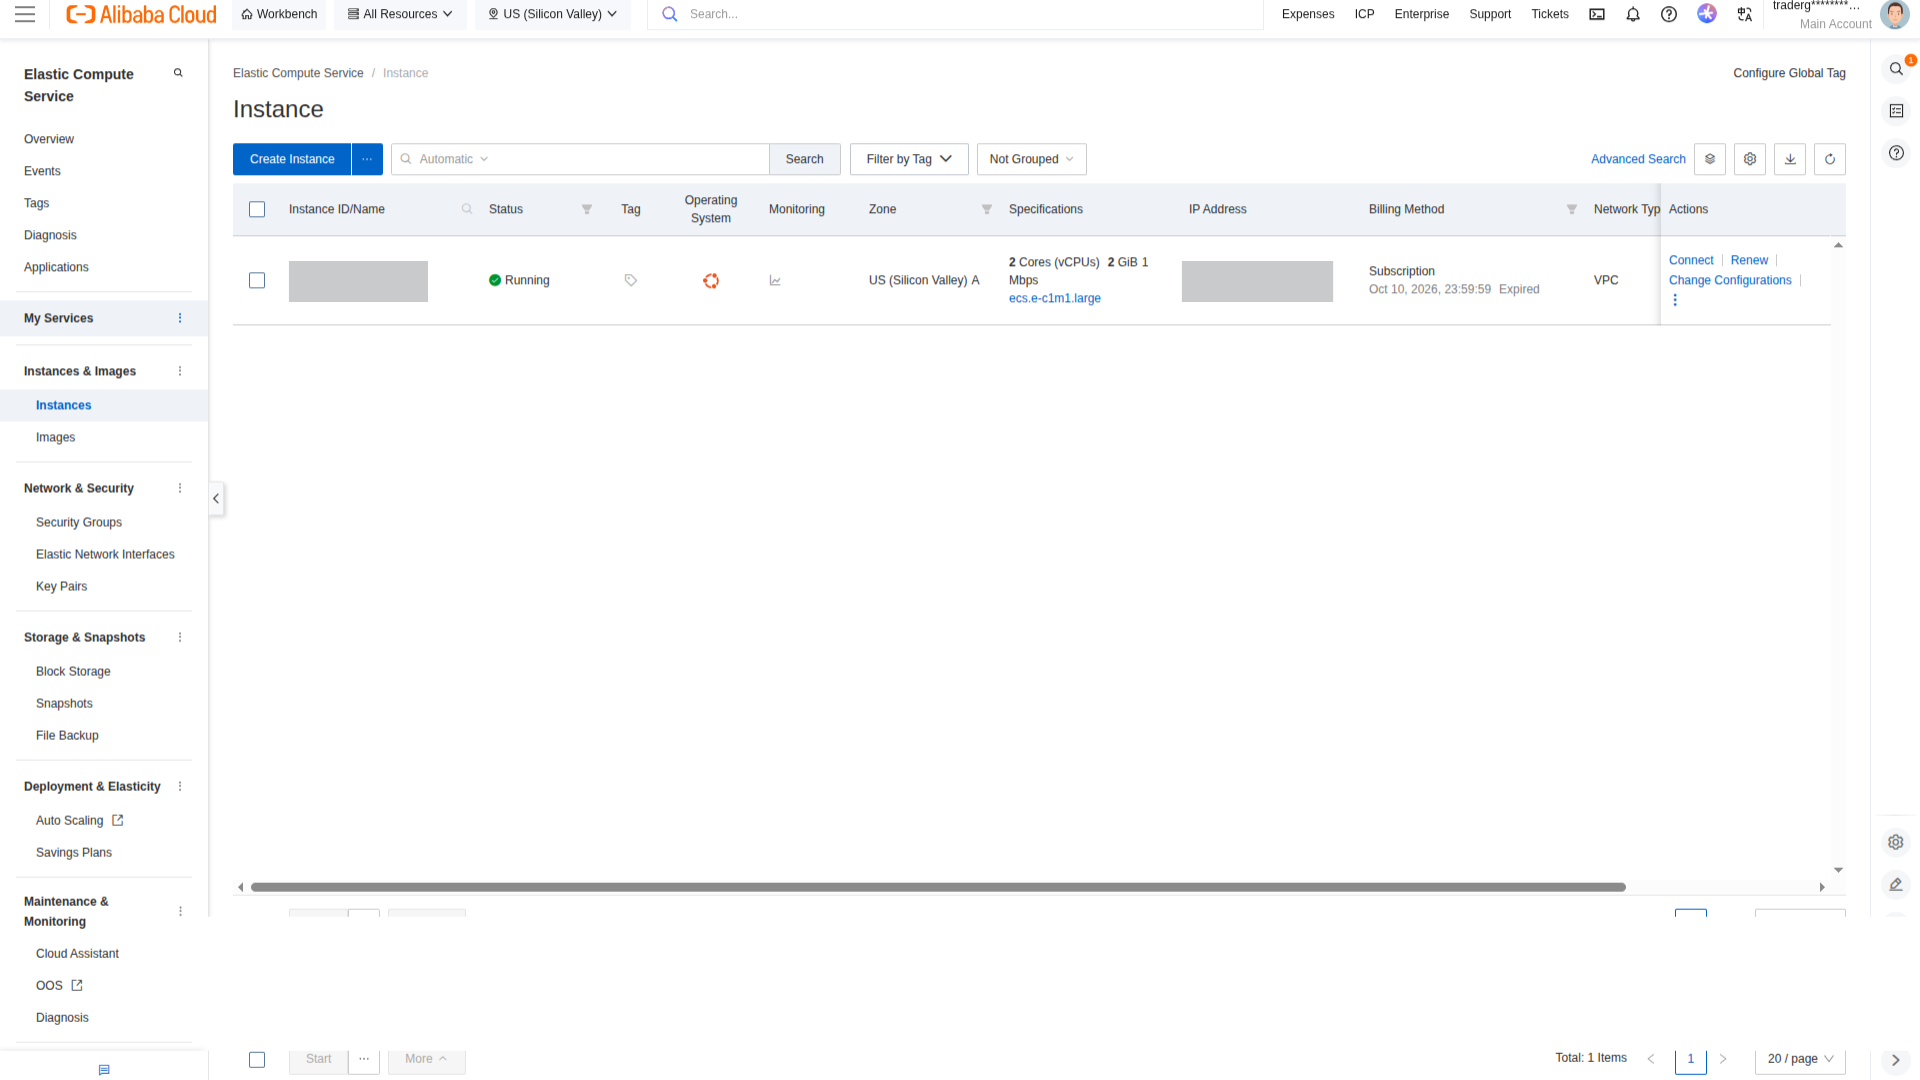The height and width of the screenshot is (1080, 1920).
Task: Open more instance actions vertical dots
Action: 1675,300
